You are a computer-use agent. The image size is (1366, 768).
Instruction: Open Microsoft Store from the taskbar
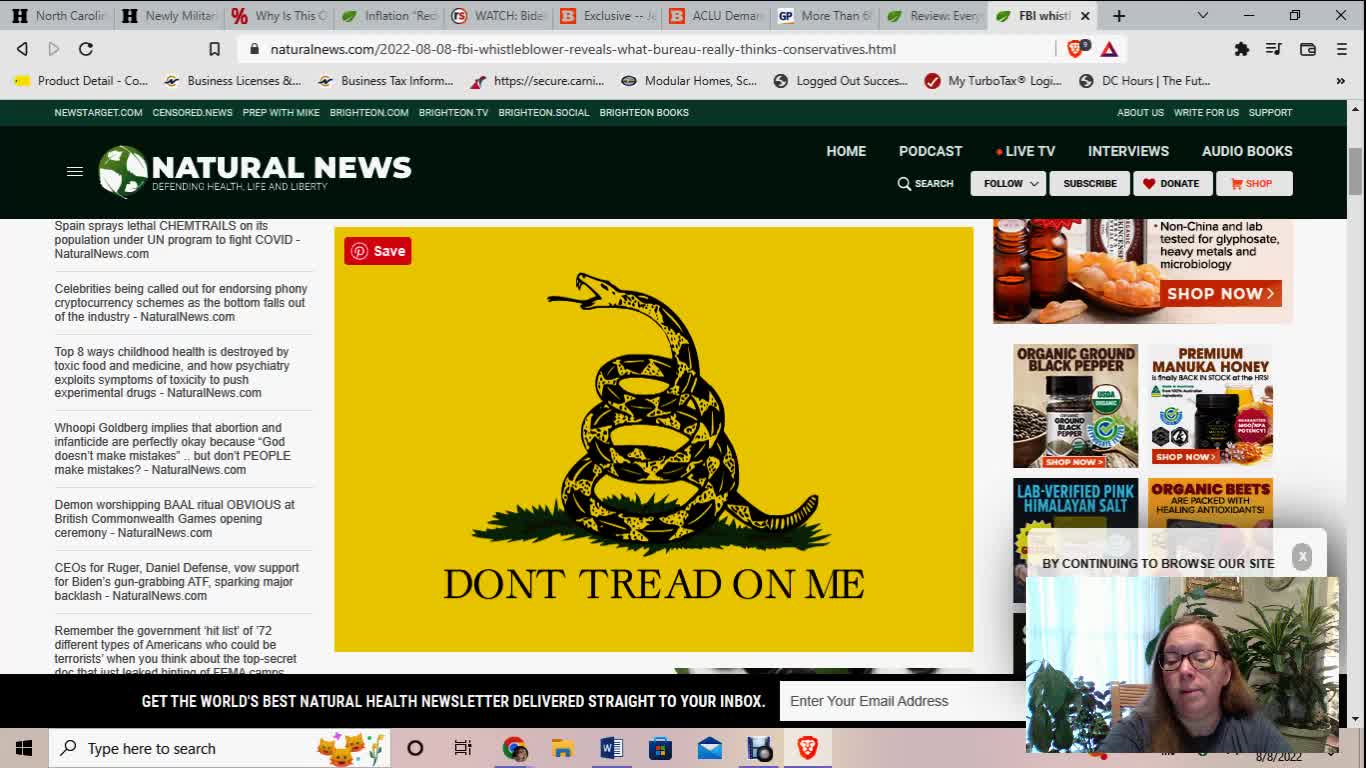(x=660, y=748)
